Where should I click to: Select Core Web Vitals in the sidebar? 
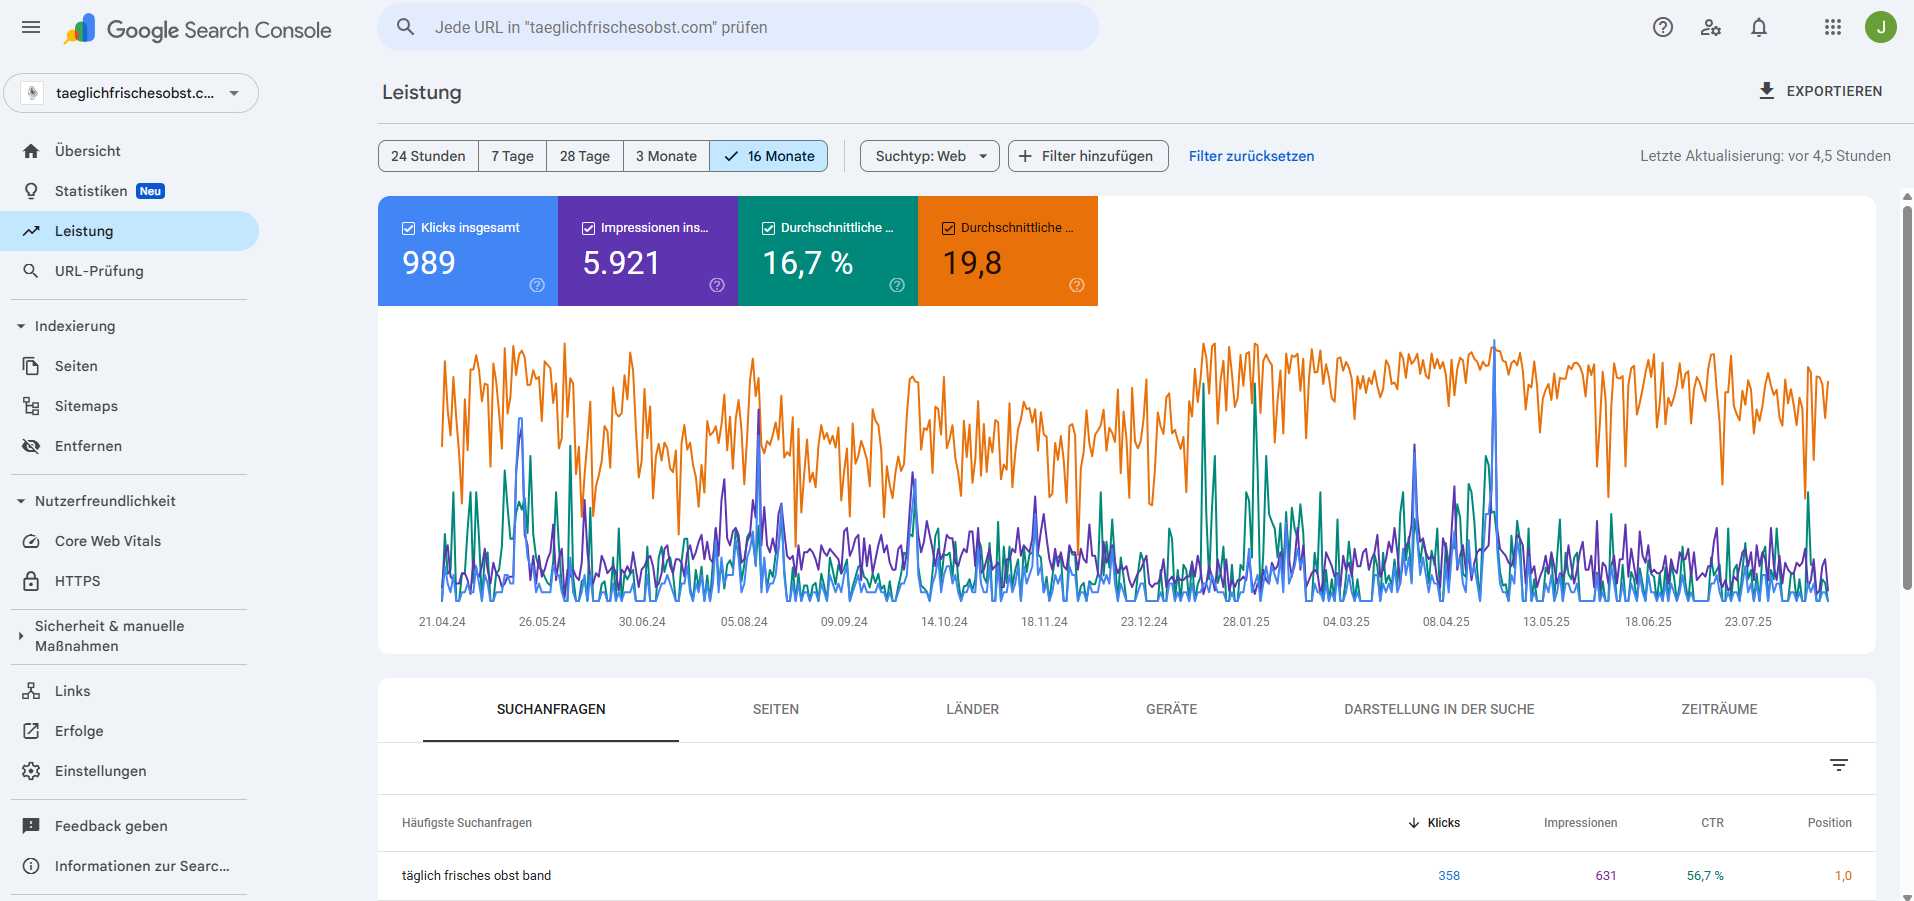tap(107, 540)
